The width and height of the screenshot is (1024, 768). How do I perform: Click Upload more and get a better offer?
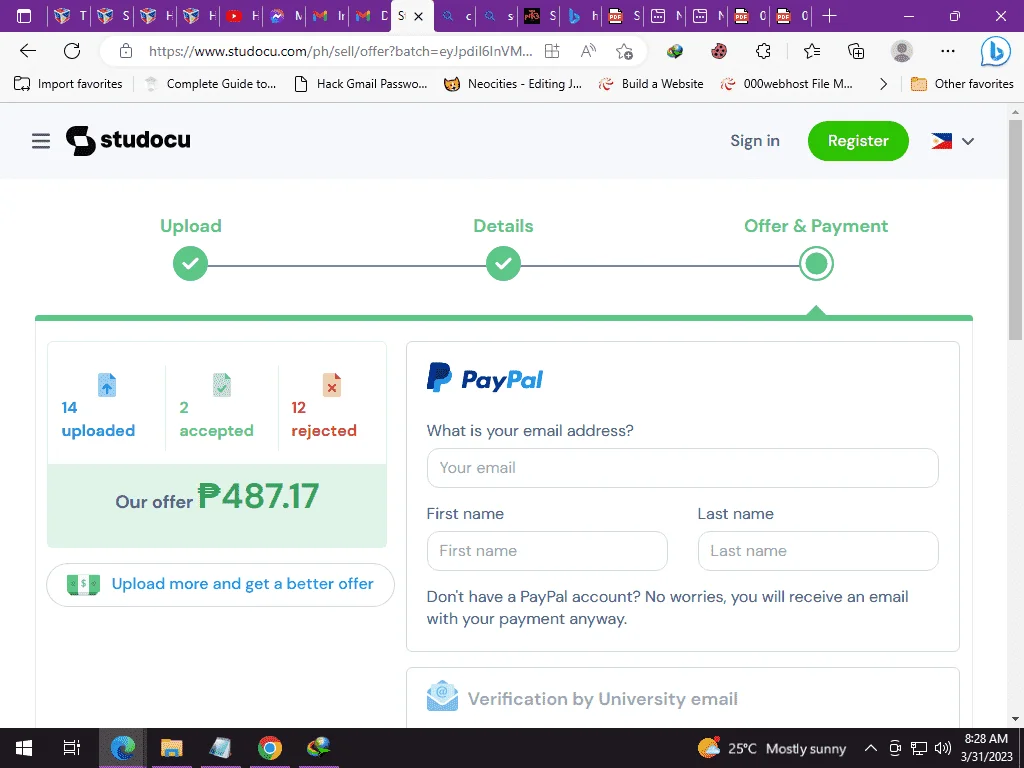(x=220, y=584)
